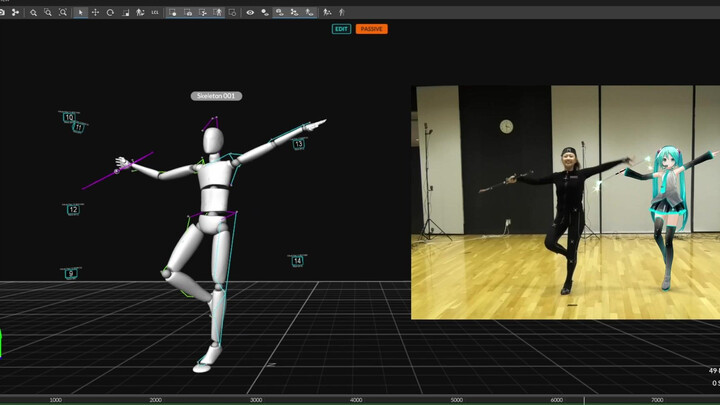Click the skeleton figure tool icon
720x405 pixels.
tap(140, 12)
